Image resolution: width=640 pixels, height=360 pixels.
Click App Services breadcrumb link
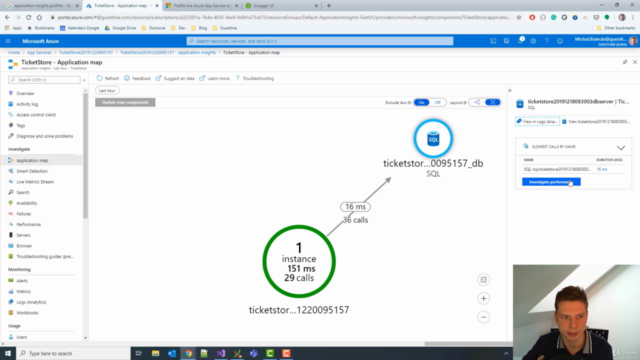(x=39, y=52)
